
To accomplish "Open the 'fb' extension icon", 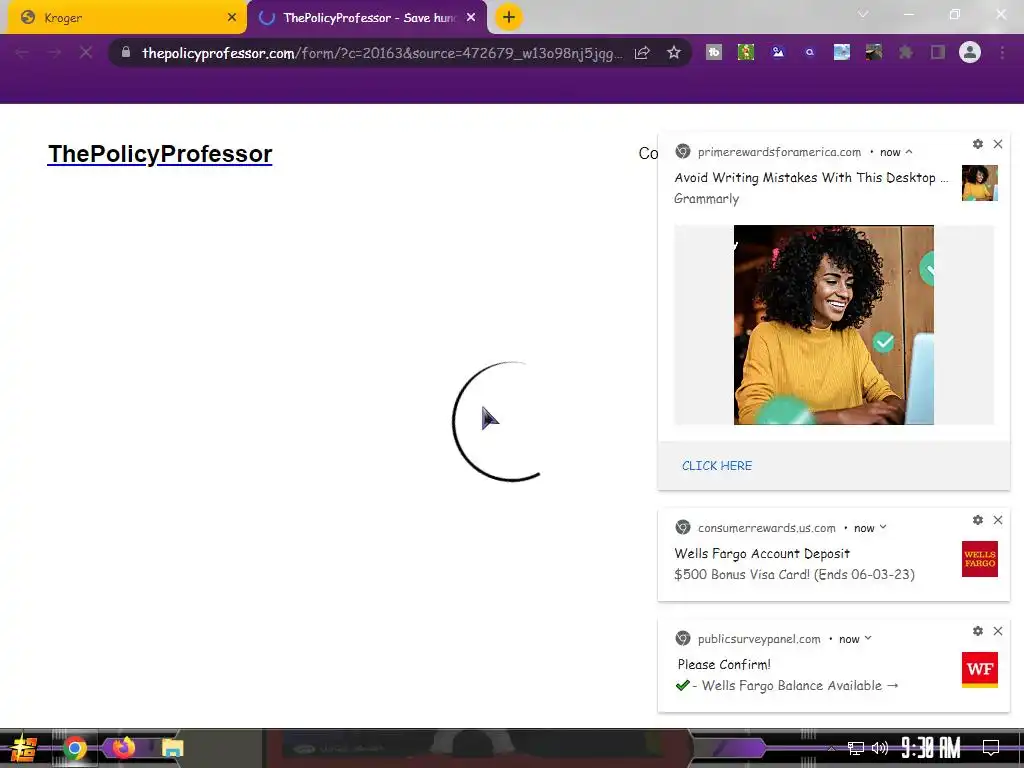I will (x=714, y=52).
